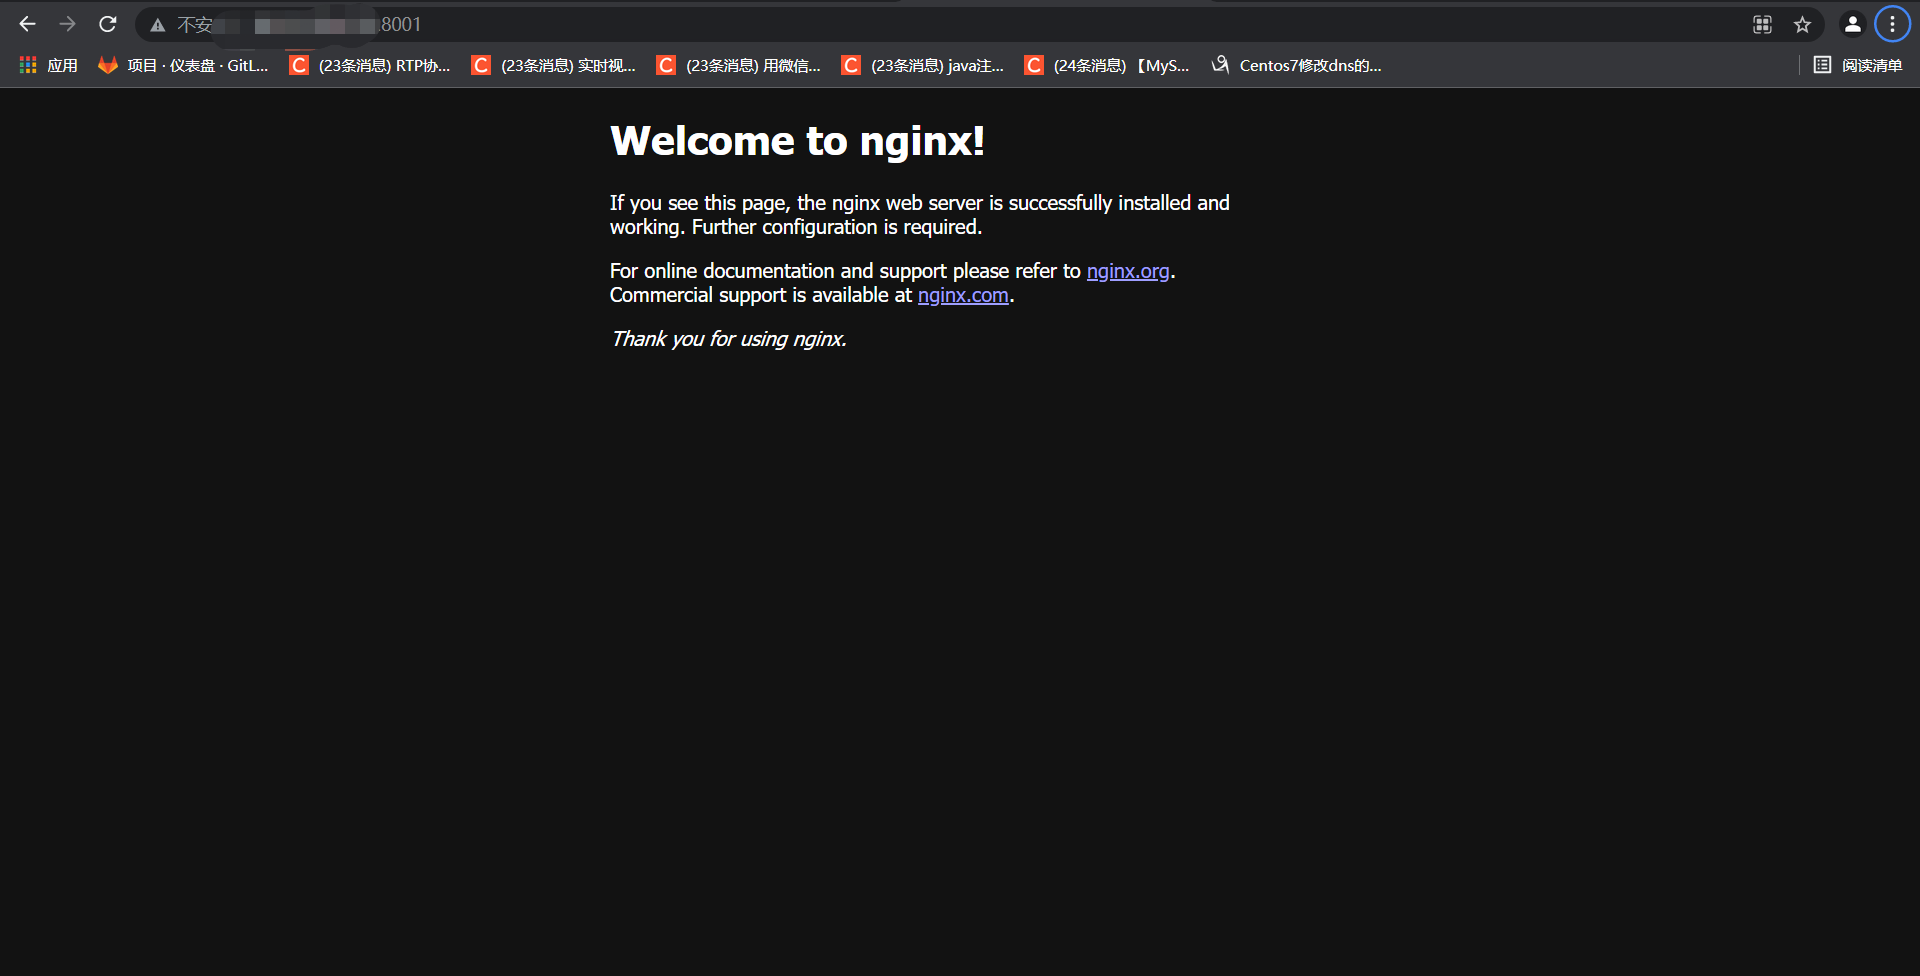Open the 应用 apps shortcut
Screen dimensions: 1920x976
(48, 65)
